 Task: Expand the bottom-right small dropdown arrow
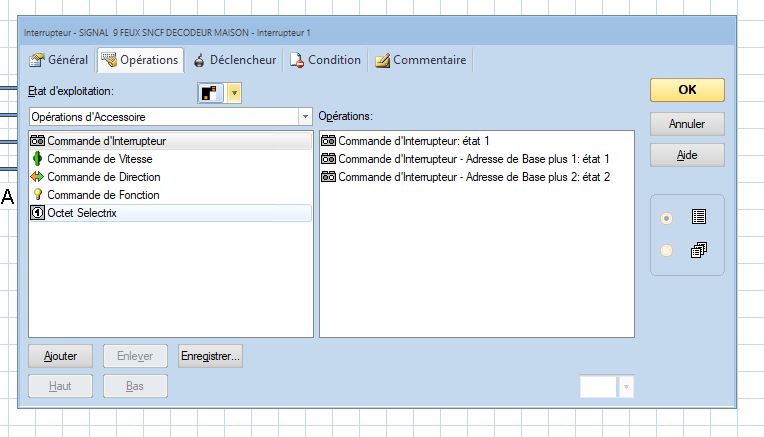tap(626, 387)
